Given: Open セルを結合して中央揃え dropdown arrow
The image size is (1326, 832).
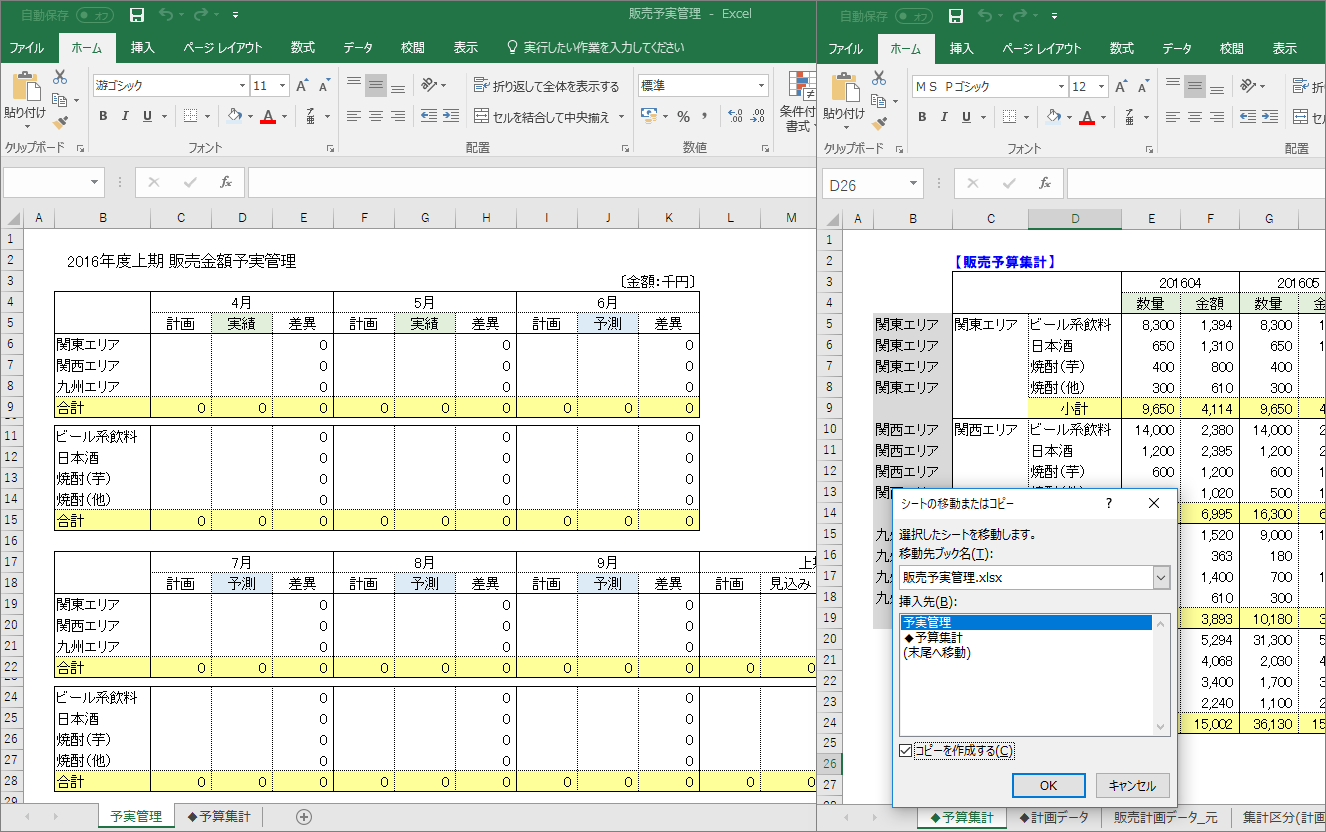Looking at the screenshot, I should coord(620,116).
